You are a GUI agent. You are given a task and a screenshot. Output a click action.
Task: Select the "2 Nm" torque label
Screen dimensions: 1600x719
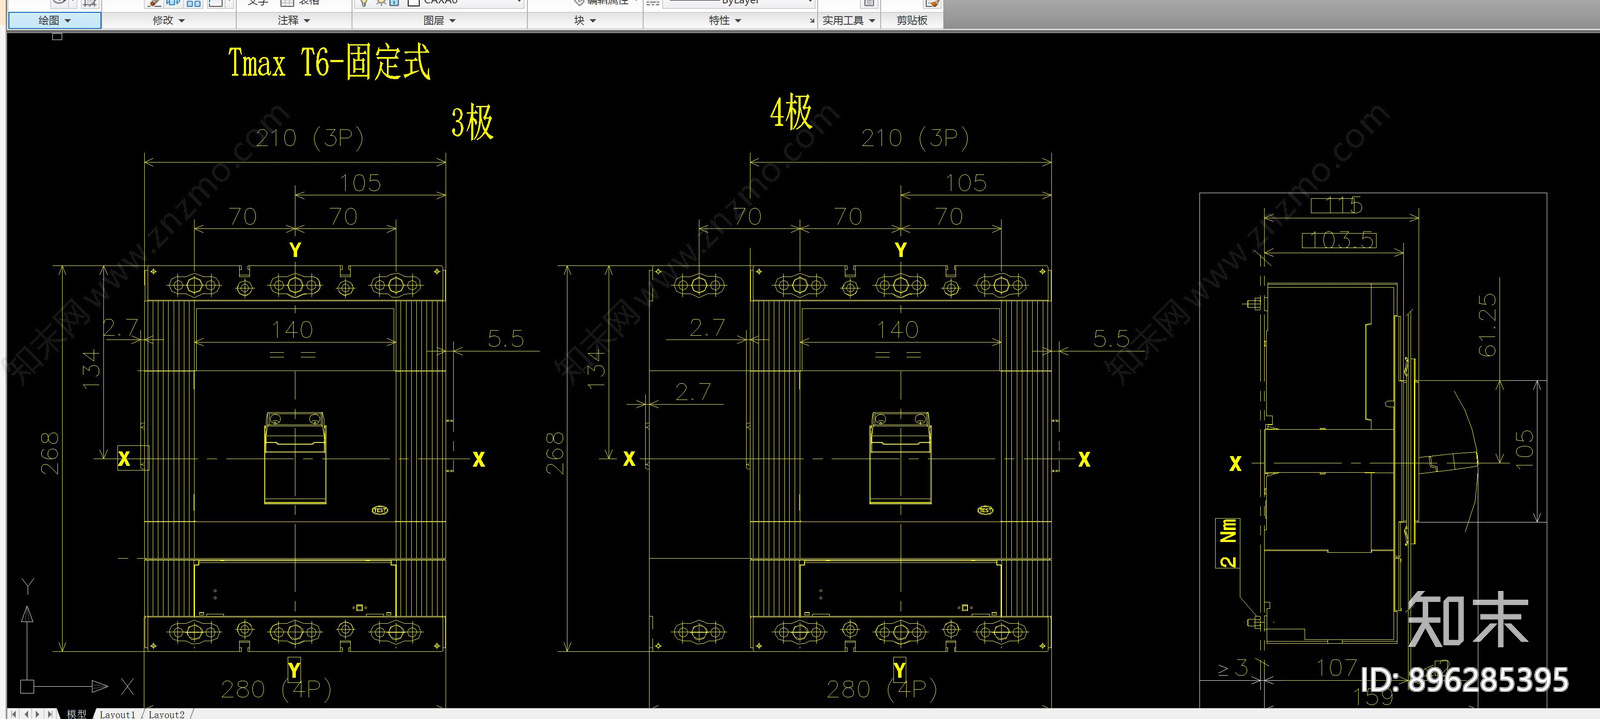pyautogui.click(x=1228, y=543)
